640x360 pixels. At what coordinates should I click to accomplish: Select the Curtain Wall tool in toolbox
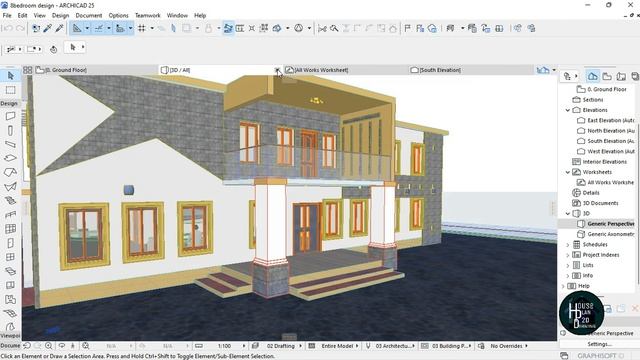tap(11, 229)
